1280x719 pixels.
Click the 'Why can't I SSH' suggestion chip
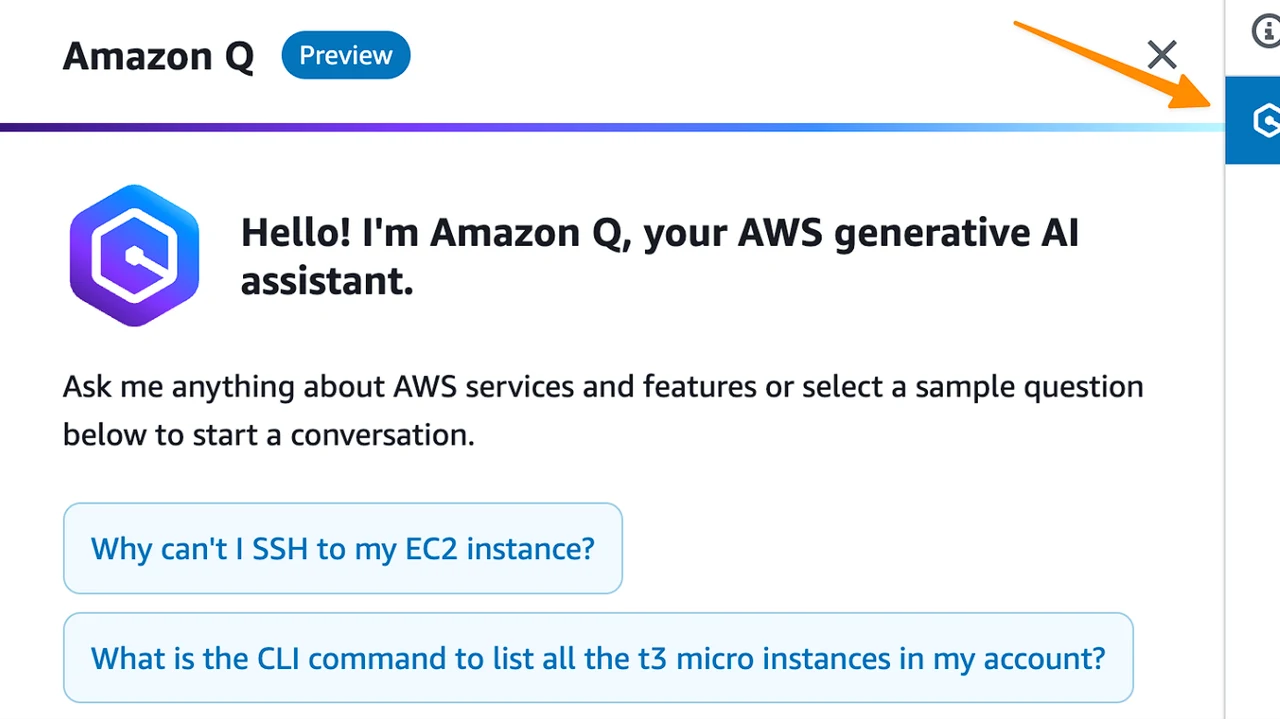(x=343, y=548)
